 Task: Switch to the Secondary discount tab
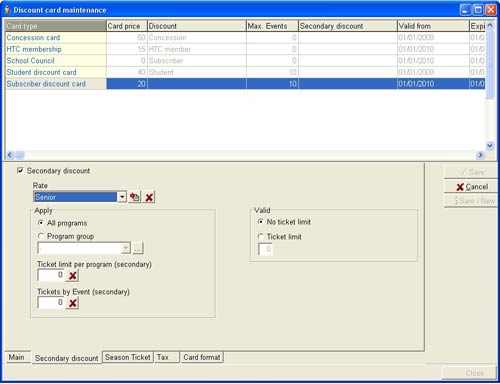pos(67,358)
